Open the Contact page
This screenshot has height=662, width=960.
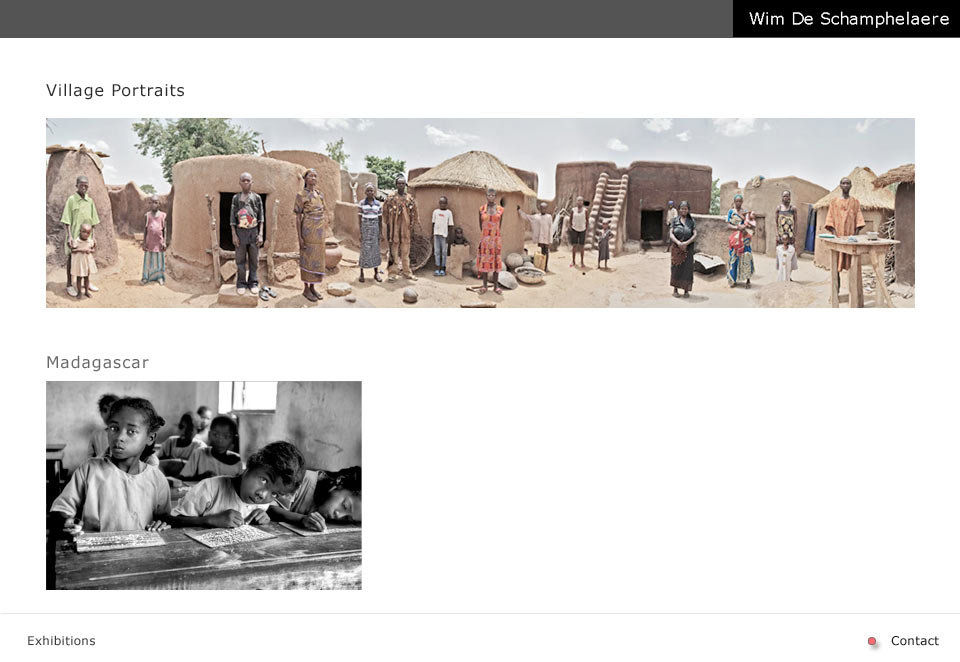coord(914,641)
